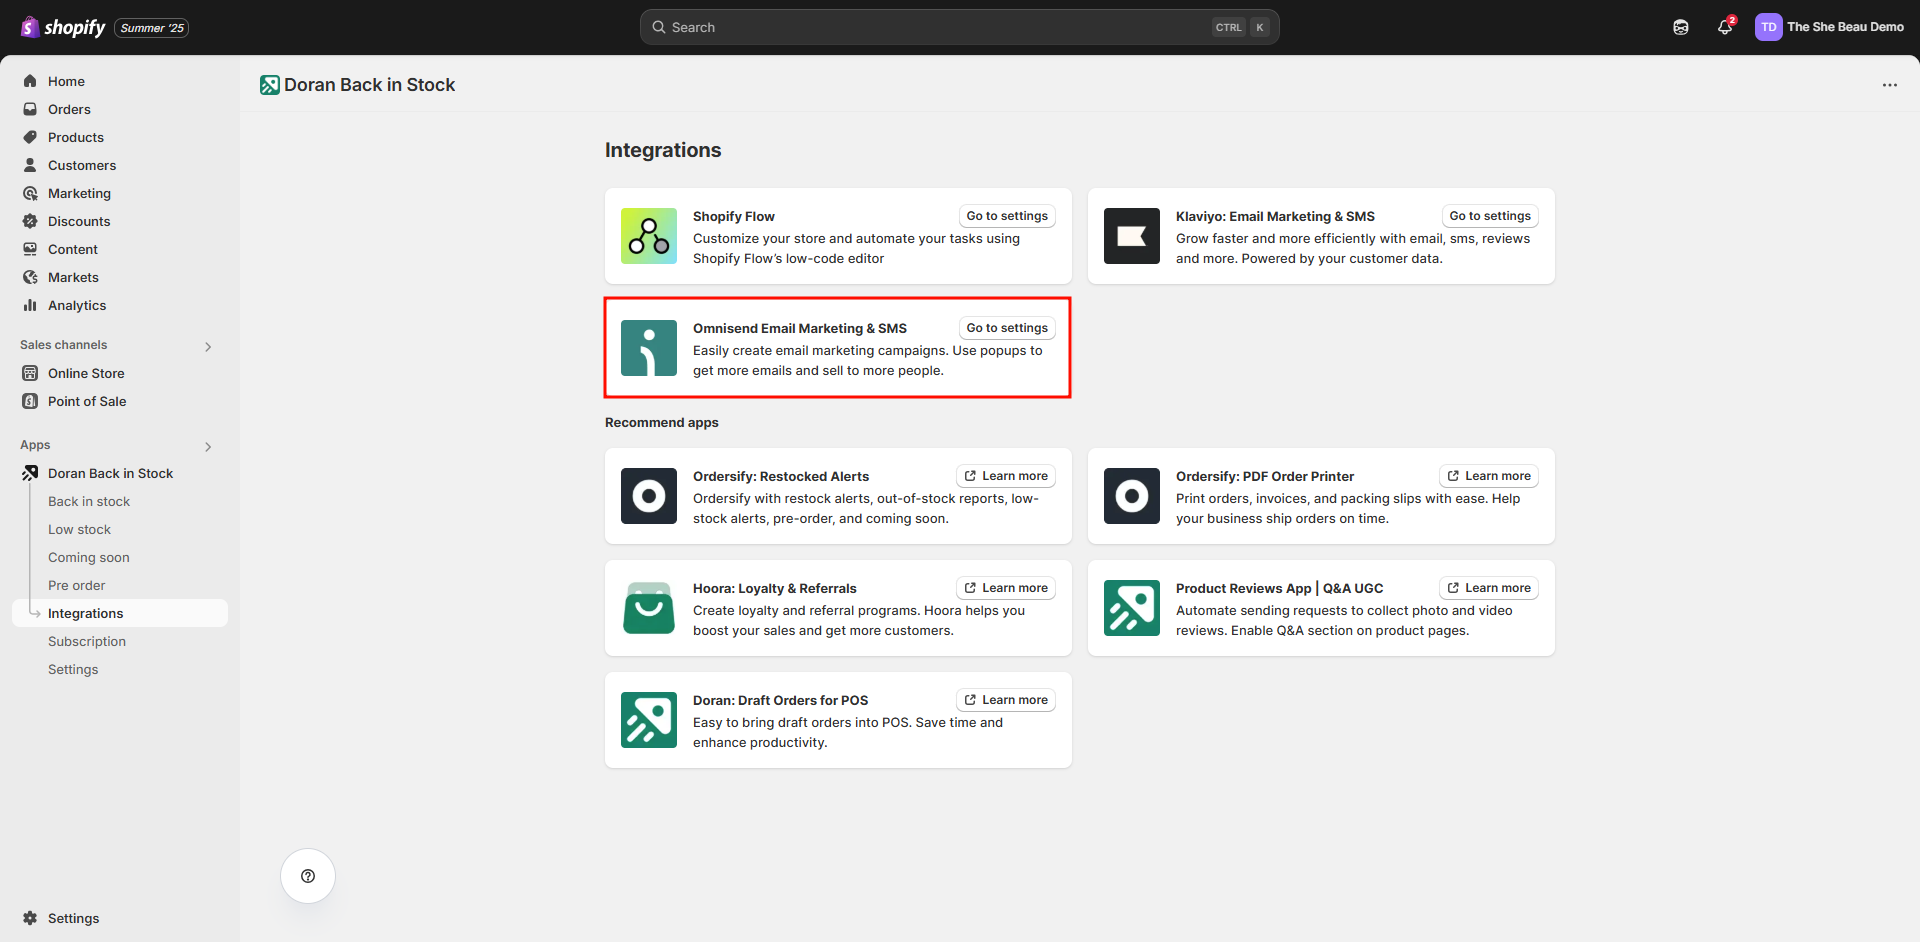Viewport: 1920px width, 942px height.
Task: Open the help question mark button
Action: pos(308,876)
